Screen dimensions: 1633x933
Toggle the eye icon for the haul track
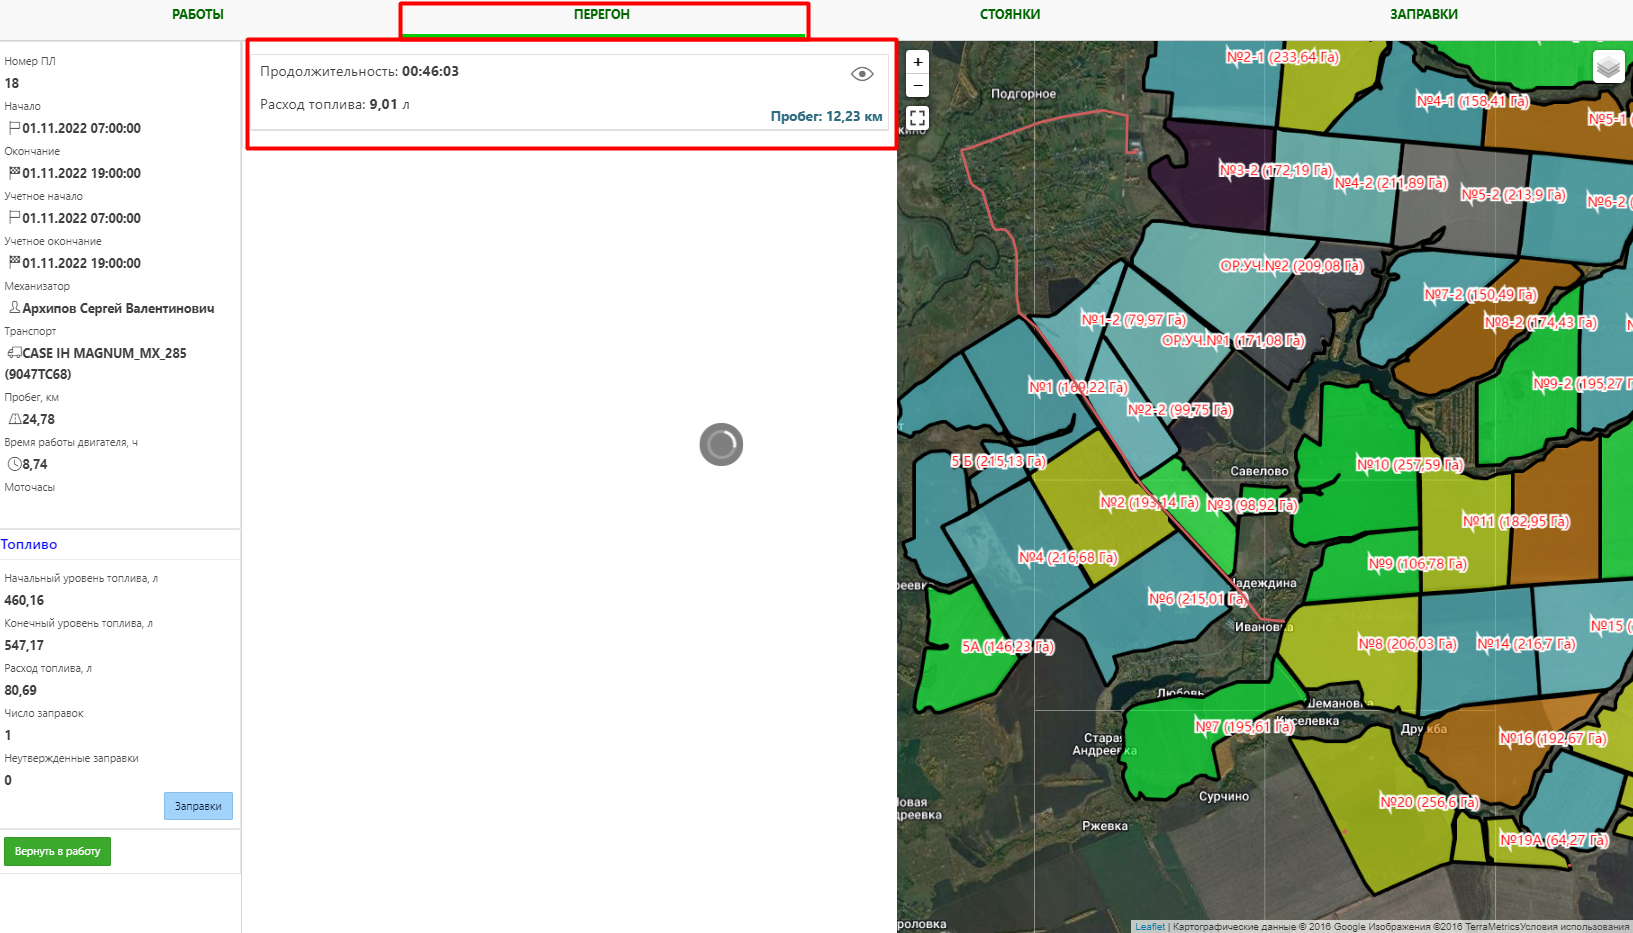coord(861,74)
